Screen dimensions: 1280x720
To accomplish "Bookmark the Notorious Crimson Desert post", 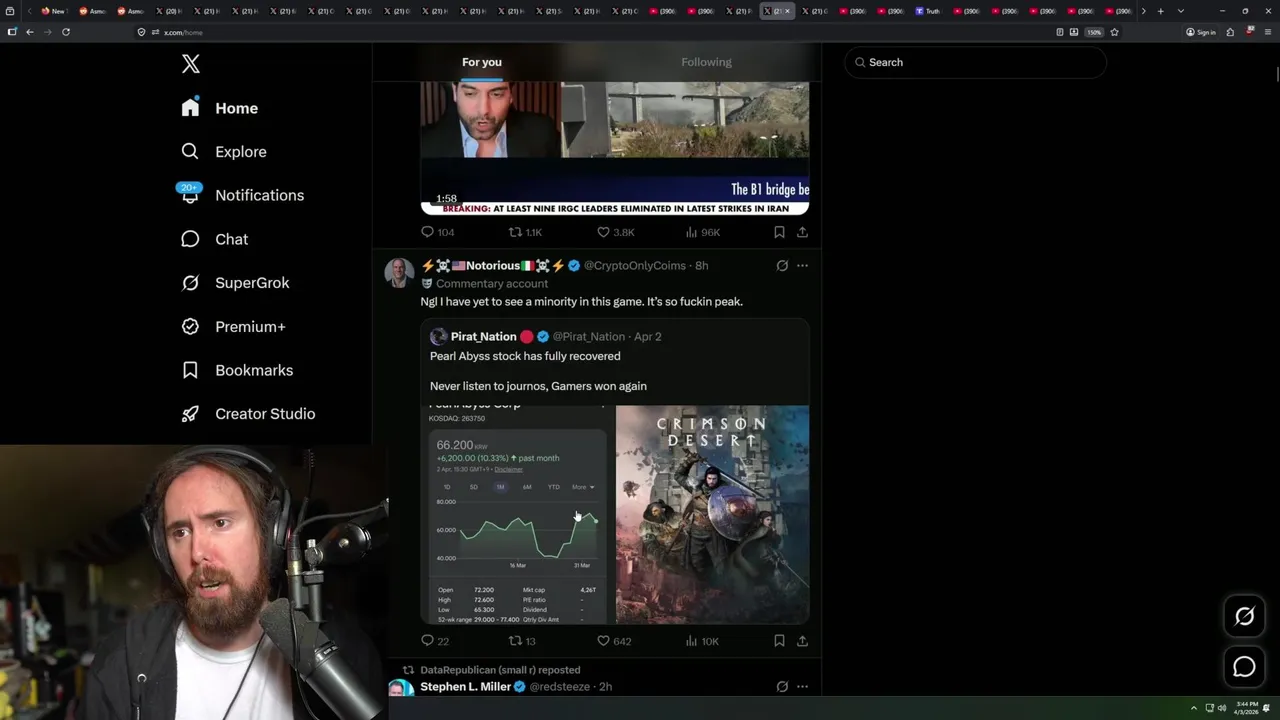I will tap(779, 641).
